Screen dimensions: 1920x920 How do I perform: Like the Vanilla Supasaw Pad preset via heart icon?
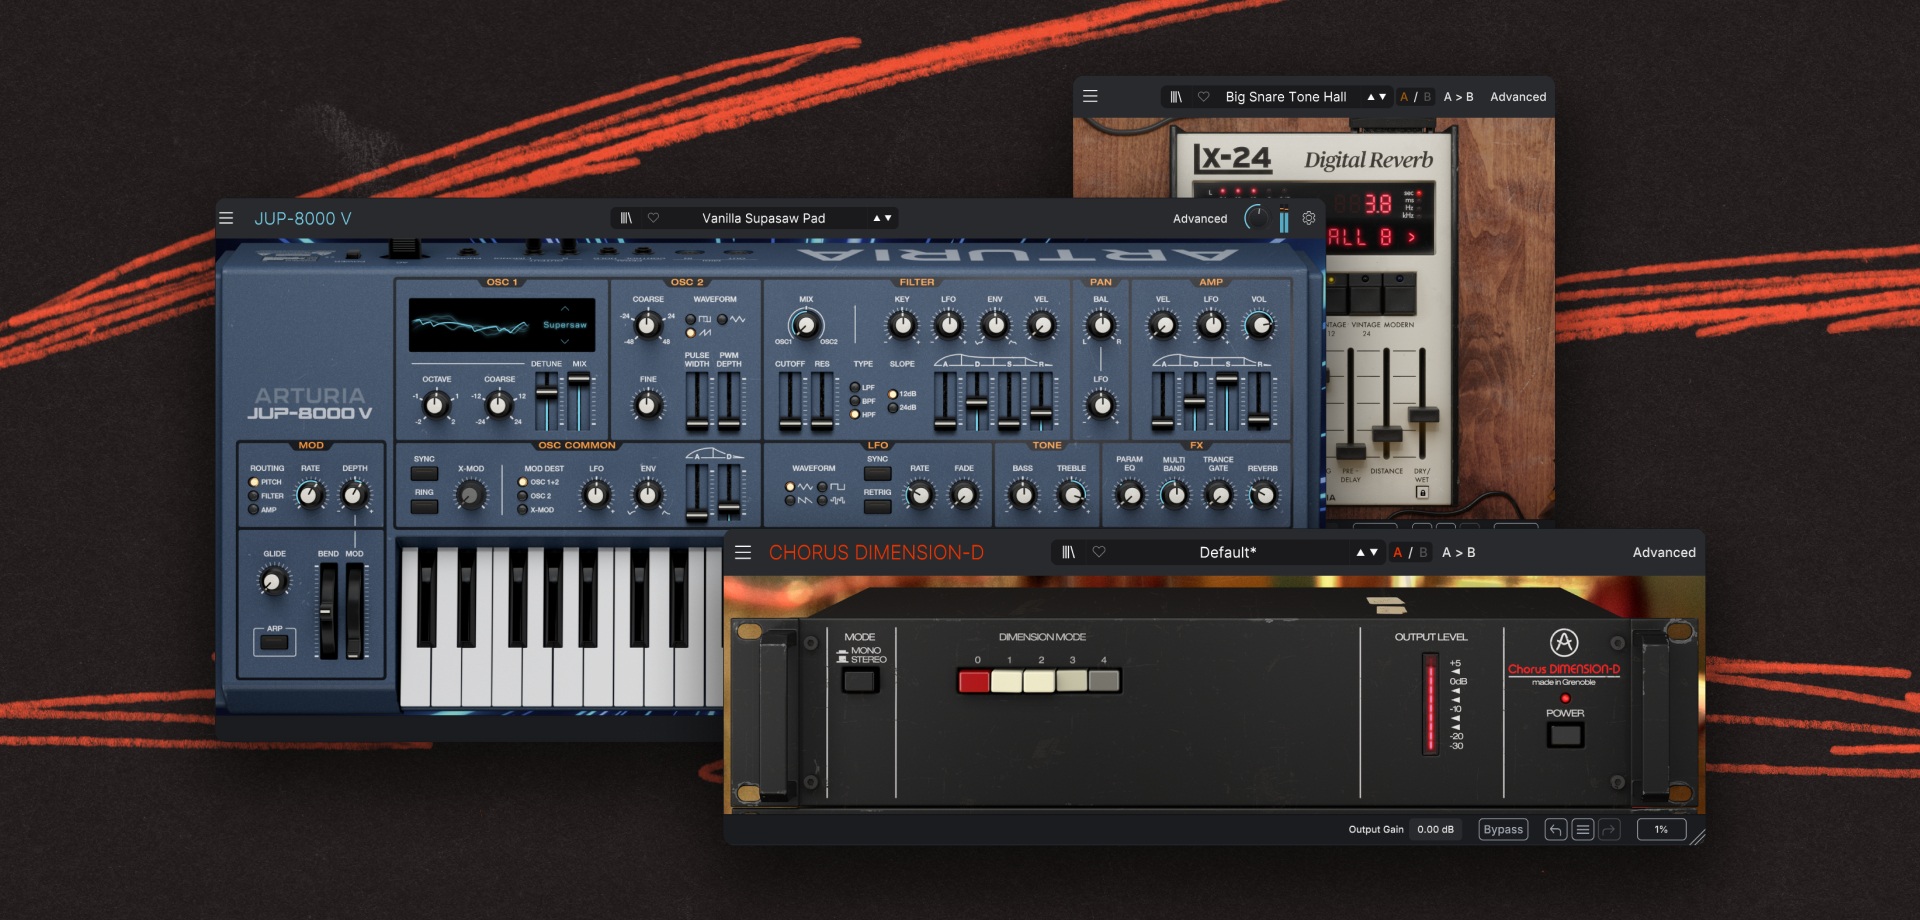(x=656, y=218)
